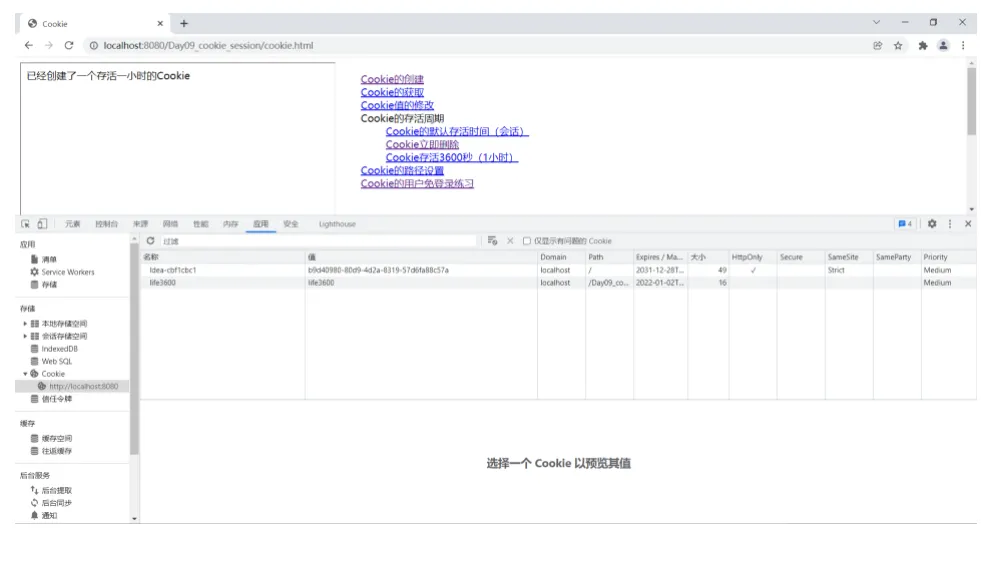Follow the Cookie的创建 link
The image size is (981, 568).
pyautogui.click(x=392, y=79)
